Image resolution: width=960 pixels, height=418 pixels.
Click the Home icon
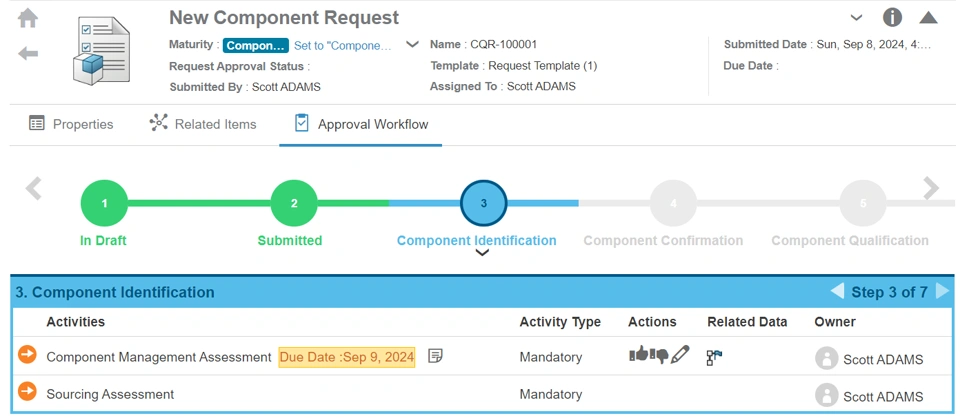point(28,19)
